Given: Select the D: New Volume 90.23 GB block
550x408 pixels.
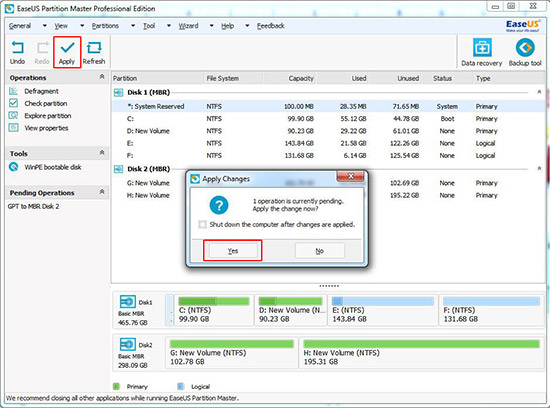Looking at the screenshot, I should (290, 310).
